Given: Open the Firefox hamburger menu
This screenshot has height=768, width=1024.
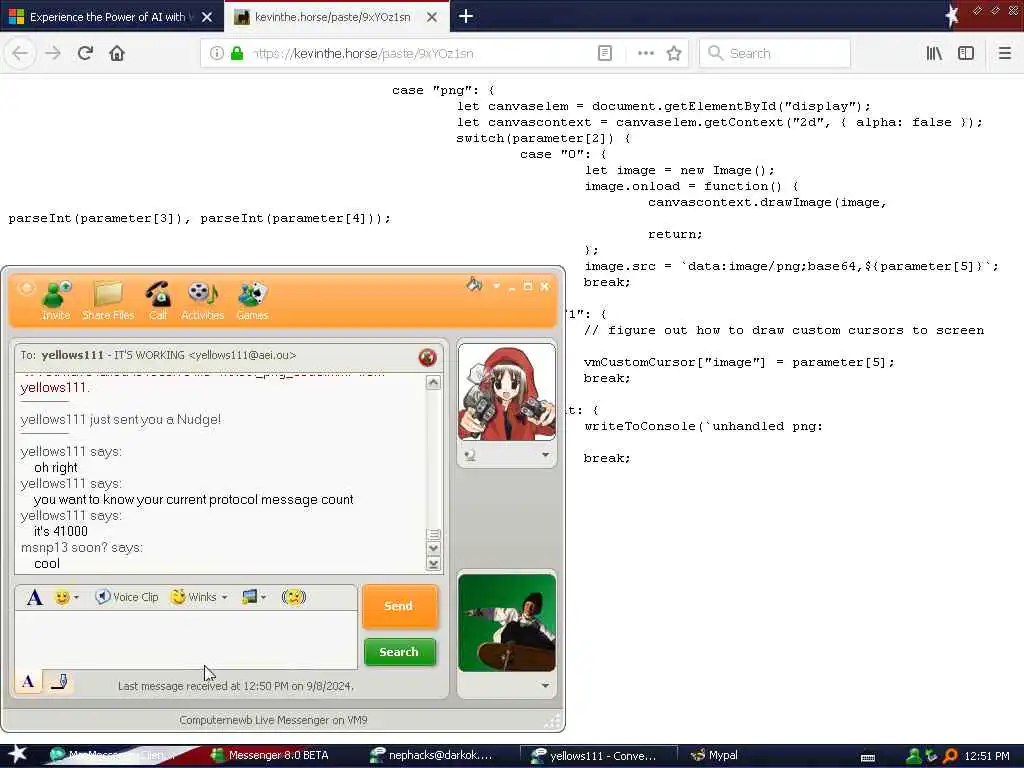Looking at the screenshot, I should (x=1005, y=53).
